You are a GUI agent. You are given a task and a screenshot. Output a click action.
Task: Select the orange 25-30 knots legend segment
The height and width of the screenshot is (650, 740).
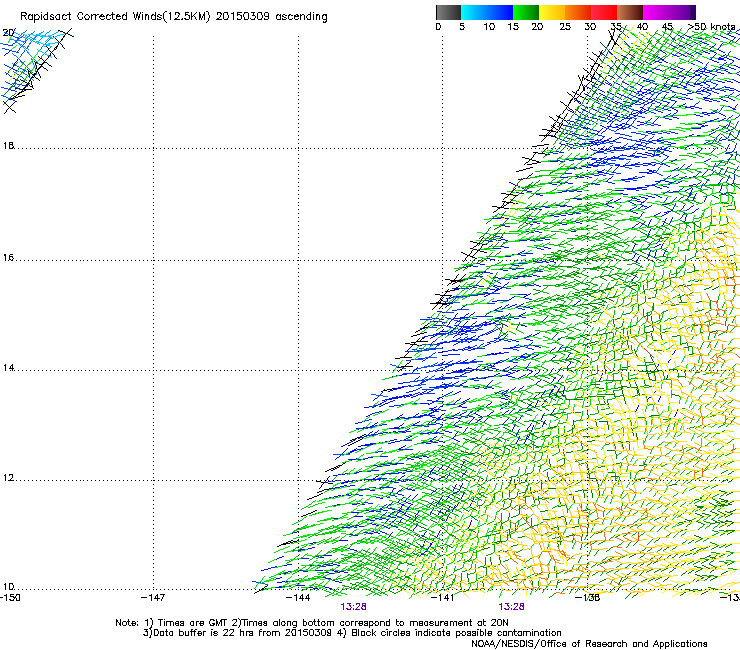578,12
